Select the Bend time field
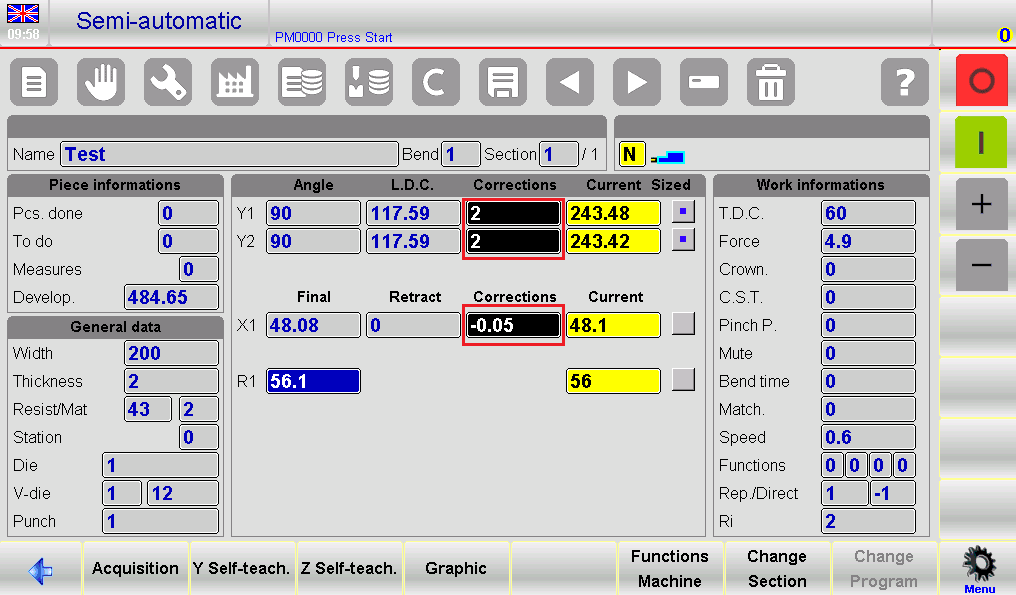 868,381
